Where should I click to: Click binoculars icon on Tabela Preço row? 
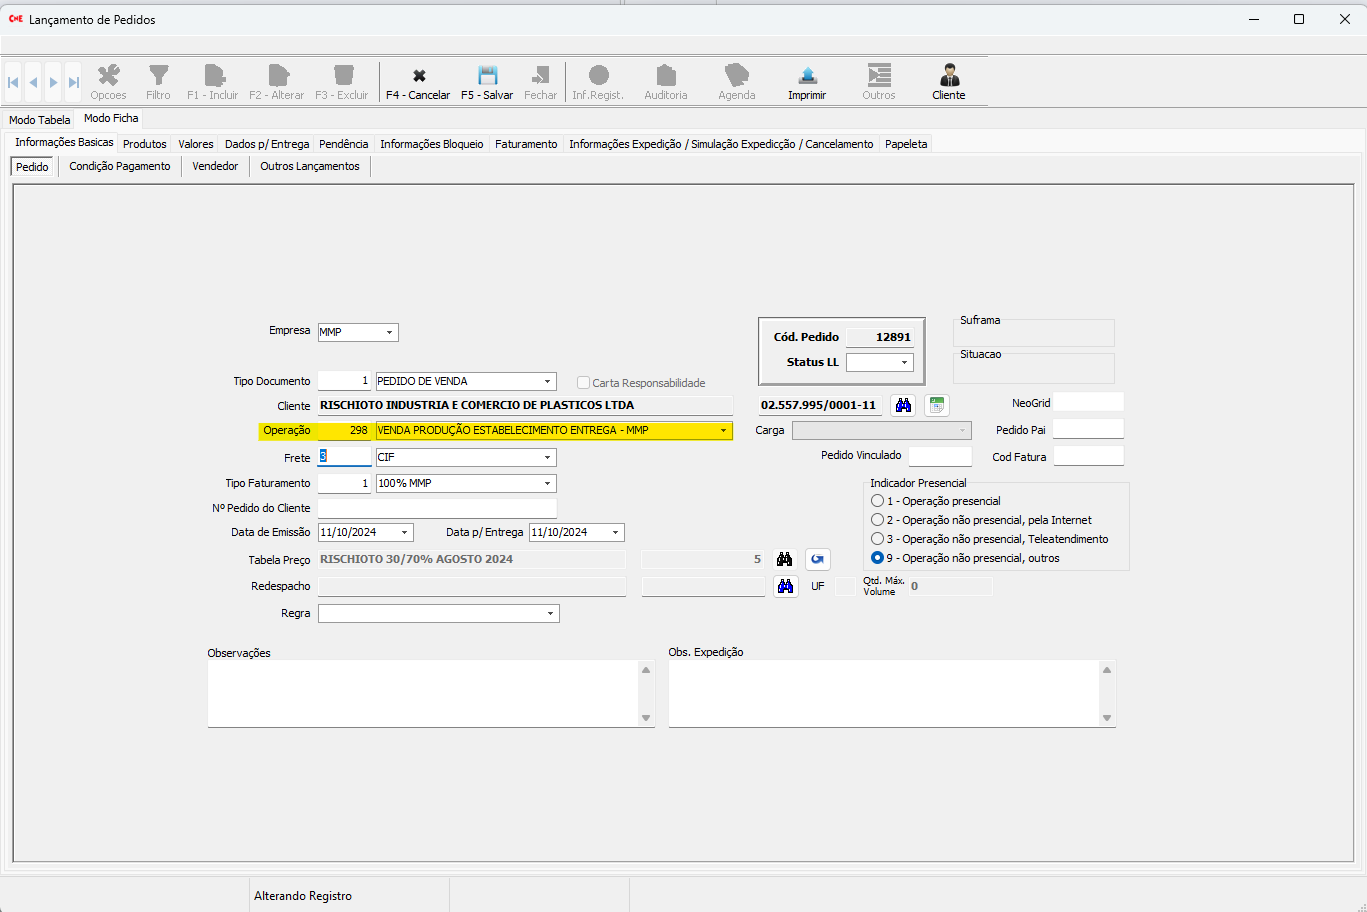pyautogui.click(x=784, y=559)
